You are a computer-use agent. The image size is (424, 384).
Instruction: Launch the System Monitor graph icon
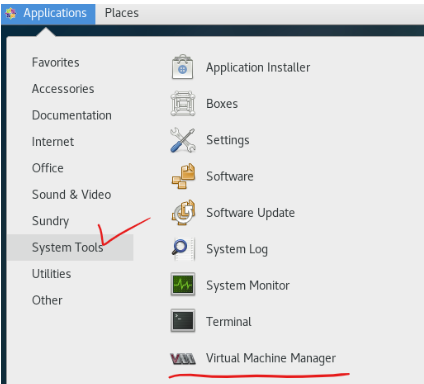click(183, 285)
